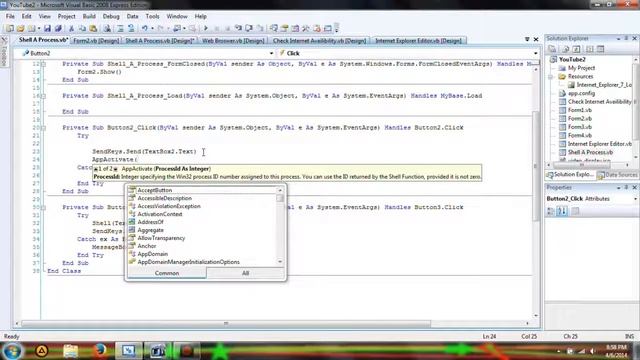The height and width of the screenshot is (360, 640).
Task: Open Button2_Click object dropdown in Properties
Action: (635, 199)
